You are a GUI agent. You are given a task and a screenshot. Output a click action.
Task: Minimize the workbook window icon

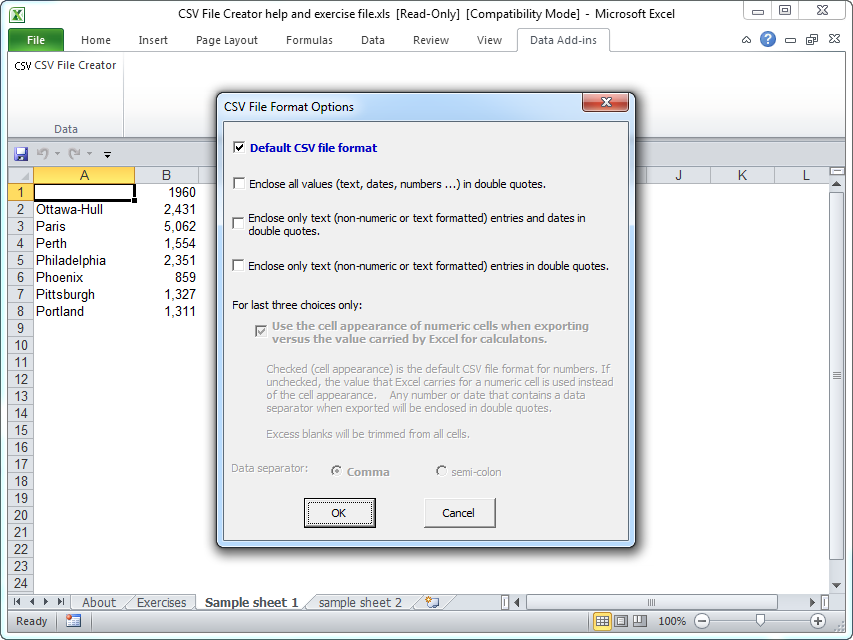pyautogui.click(x=790, y=40)
